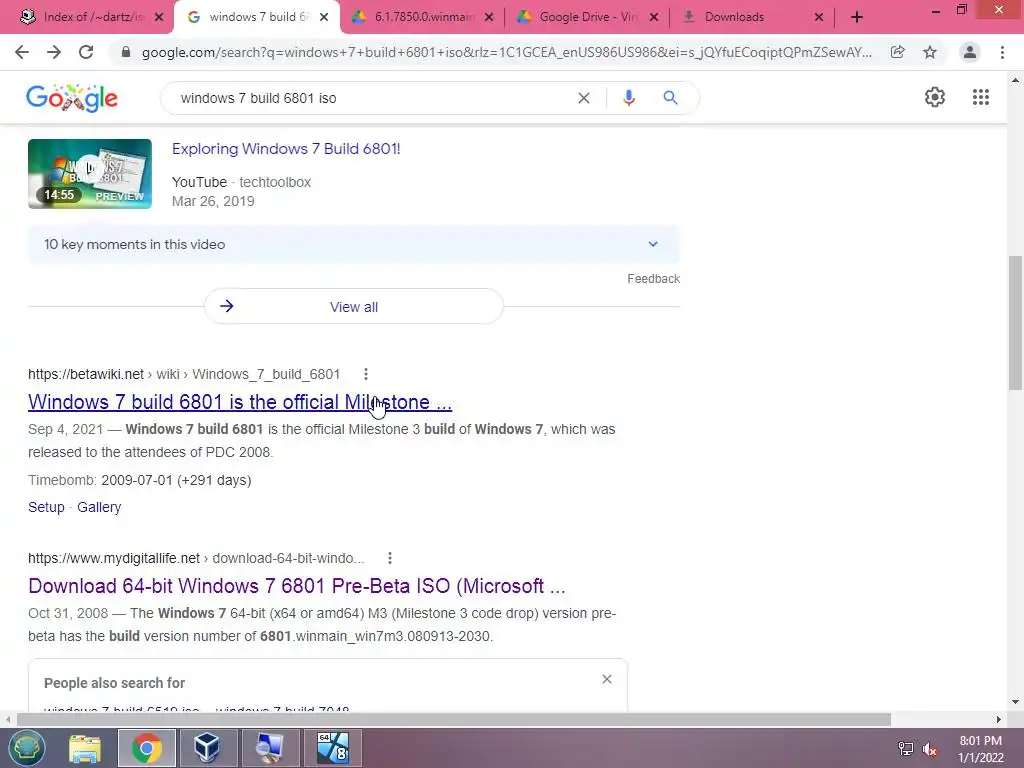
Task: Click the horizontal scrollbar thumb
Action: pyautogui.click(x=454, y=720)
